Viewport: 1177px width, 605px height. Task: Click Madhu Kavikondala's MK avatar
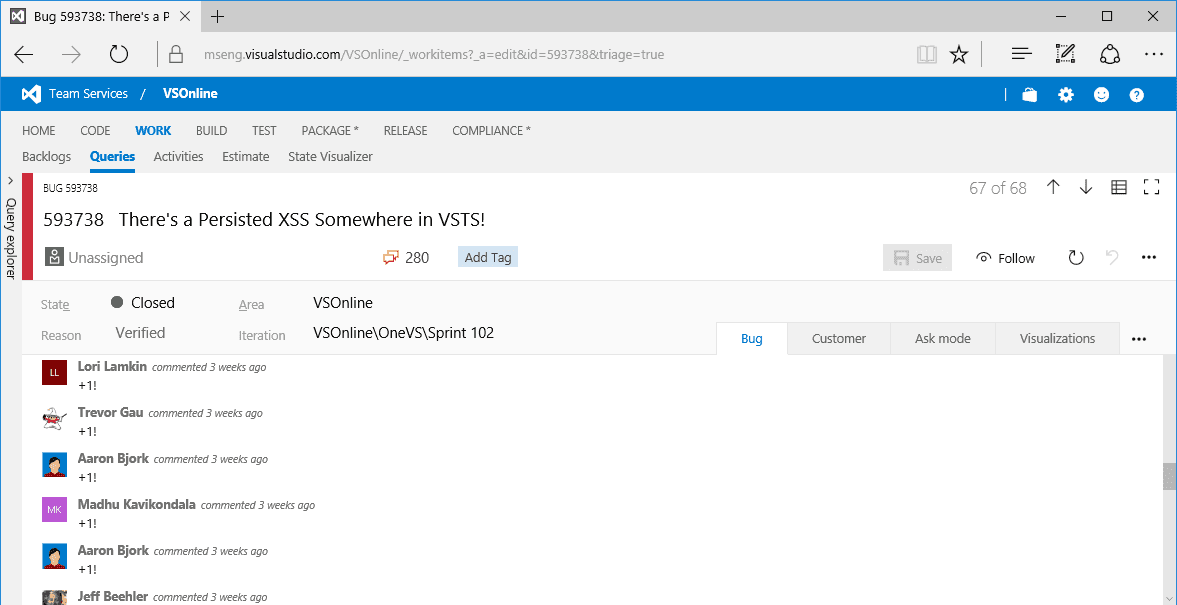(x=54, y=510)
